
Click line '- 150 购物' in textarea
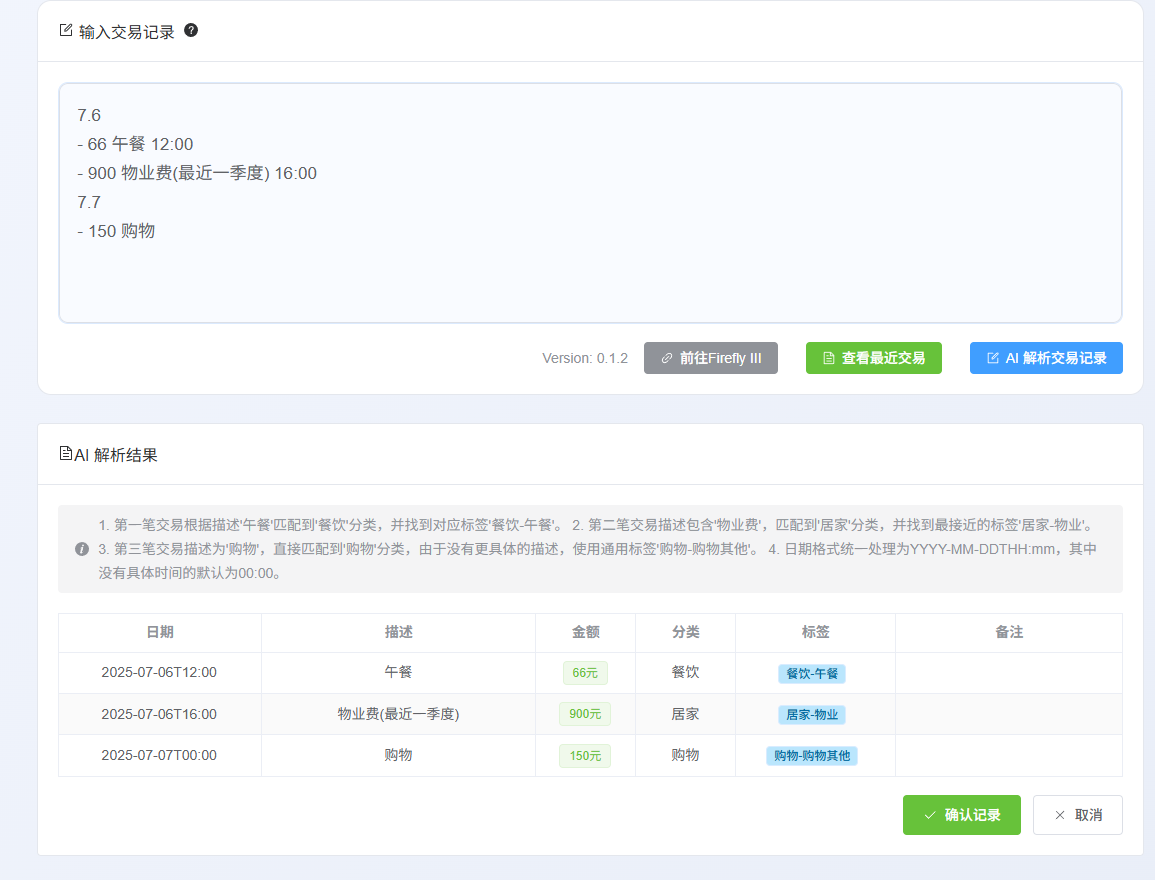pos(116,231)
